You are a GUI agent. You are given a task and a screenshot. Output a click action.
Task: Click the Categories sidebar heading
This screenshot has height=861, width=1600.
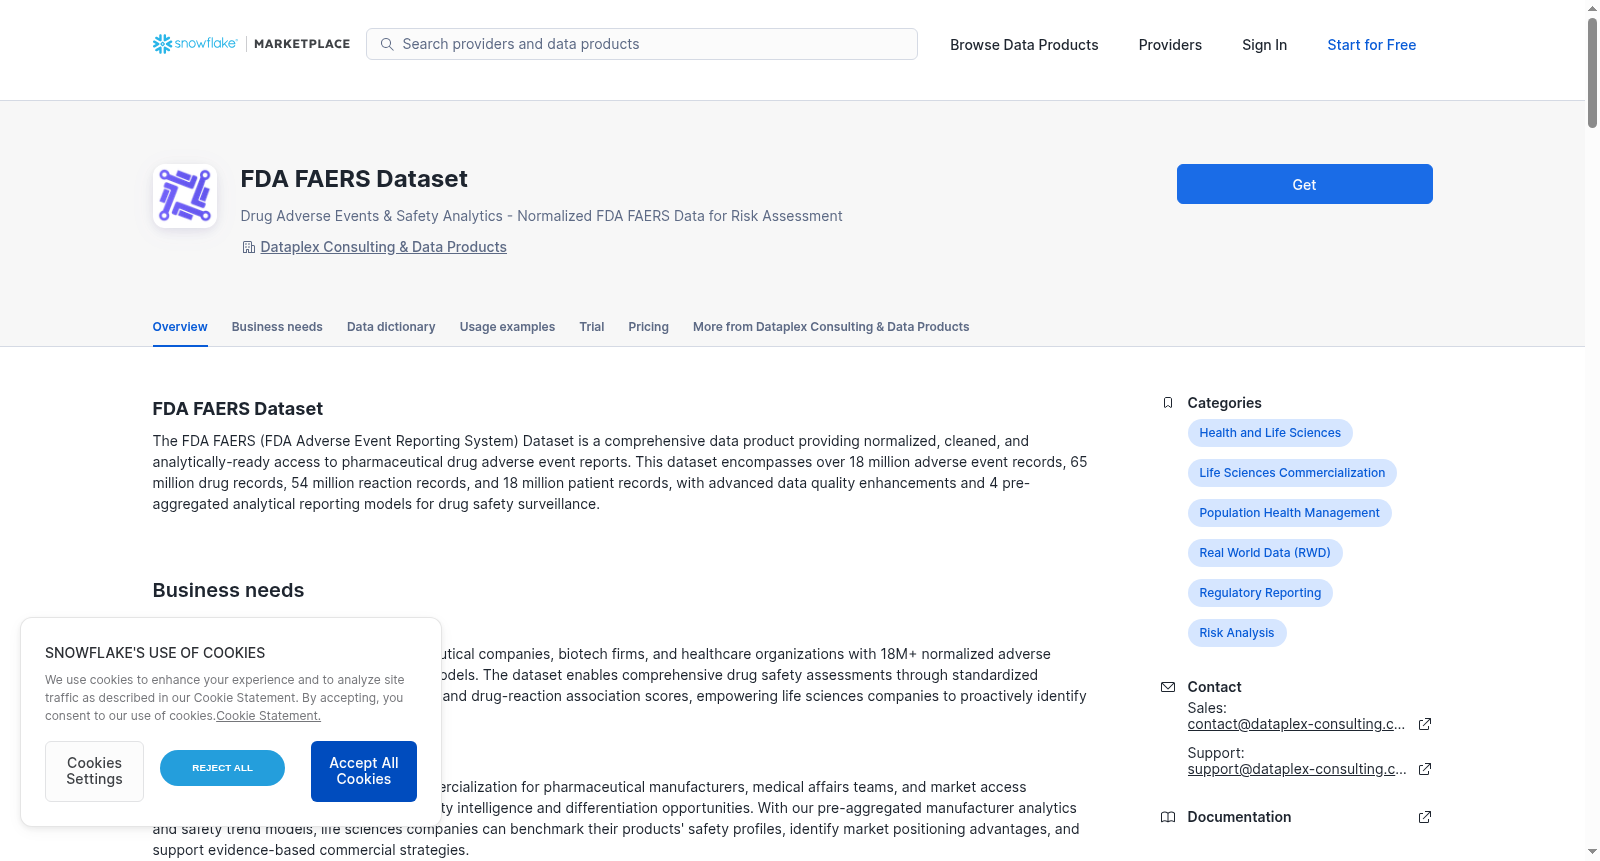(x=1224, y=403)
